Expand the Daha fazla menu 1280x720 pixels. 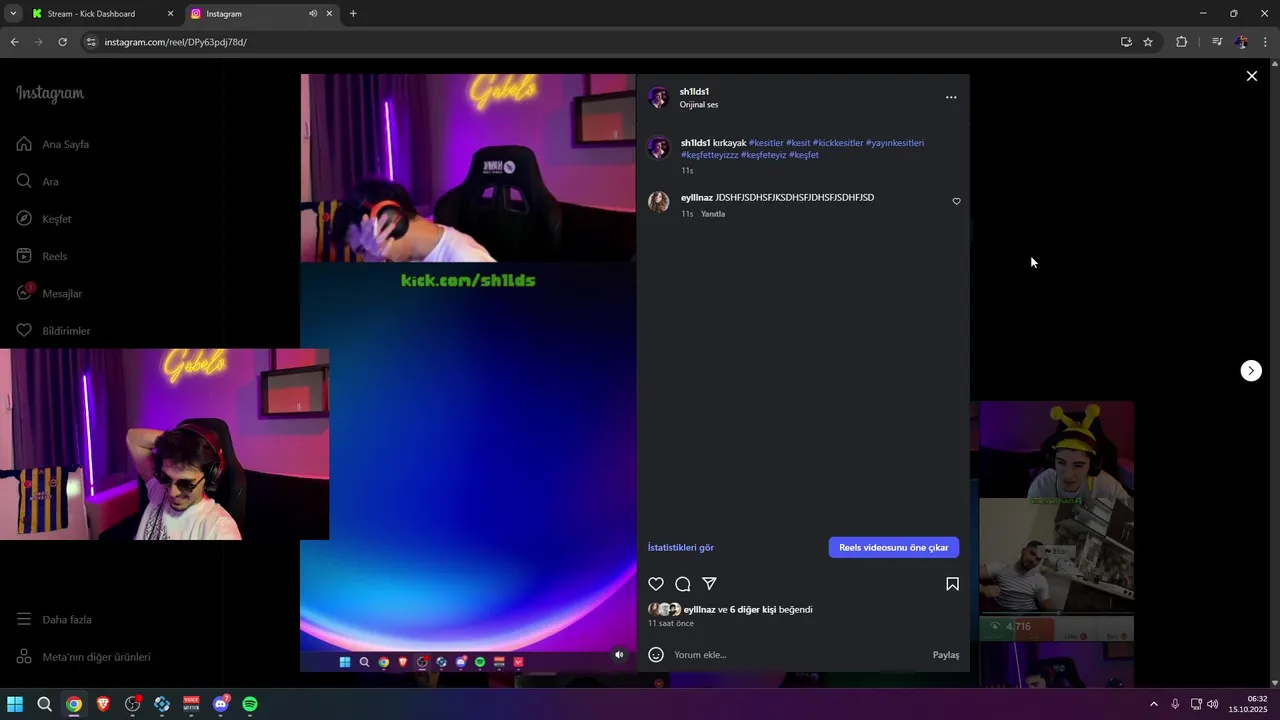[54, 619]
